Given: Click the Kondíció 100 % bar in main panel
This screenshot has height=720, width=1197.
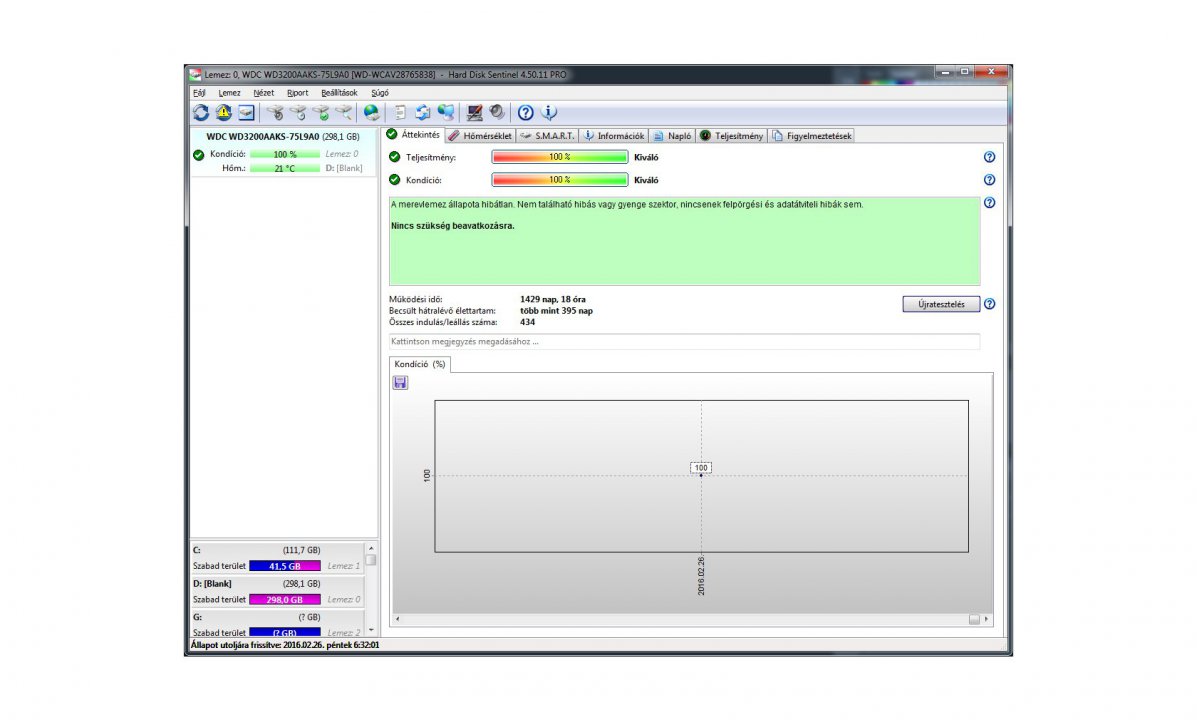Looking at the screenshot, I should tap(560, 180).
